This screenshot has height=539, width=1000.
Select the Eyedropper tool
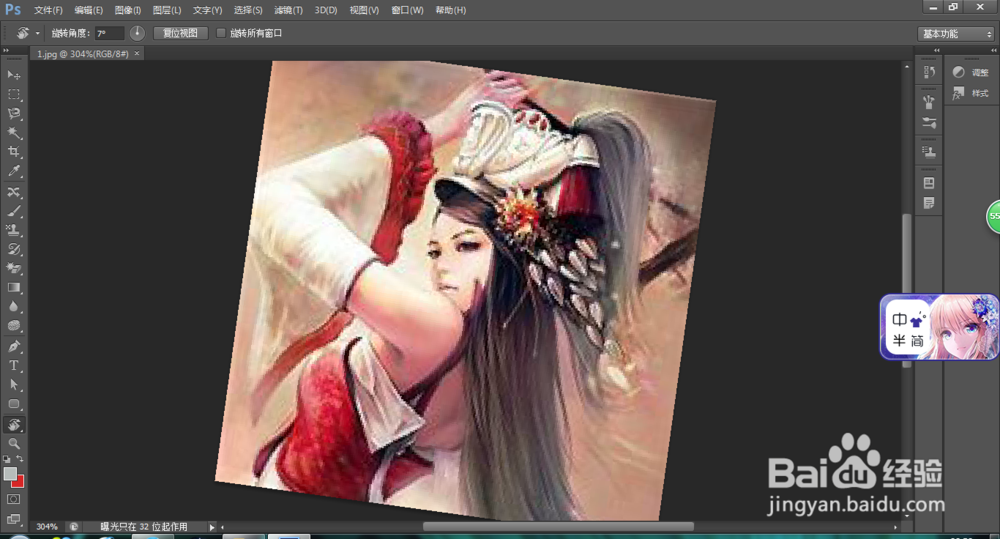(13, 171)
